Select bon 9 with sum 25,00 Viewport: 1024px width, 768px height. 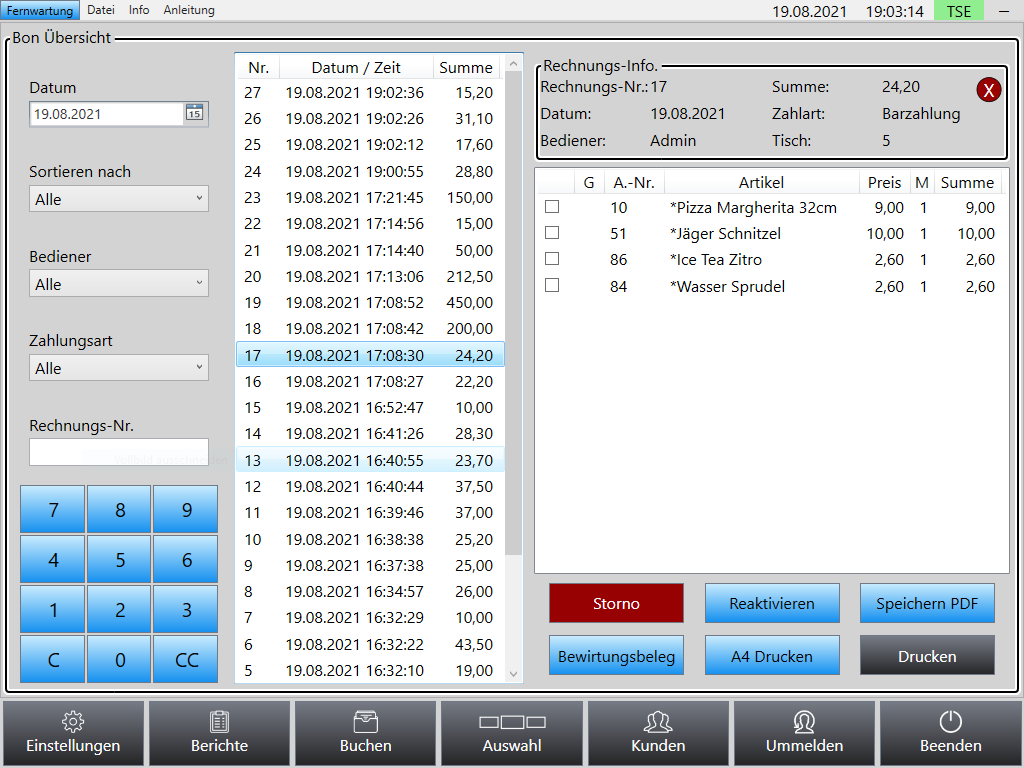(x=370, y=566)
